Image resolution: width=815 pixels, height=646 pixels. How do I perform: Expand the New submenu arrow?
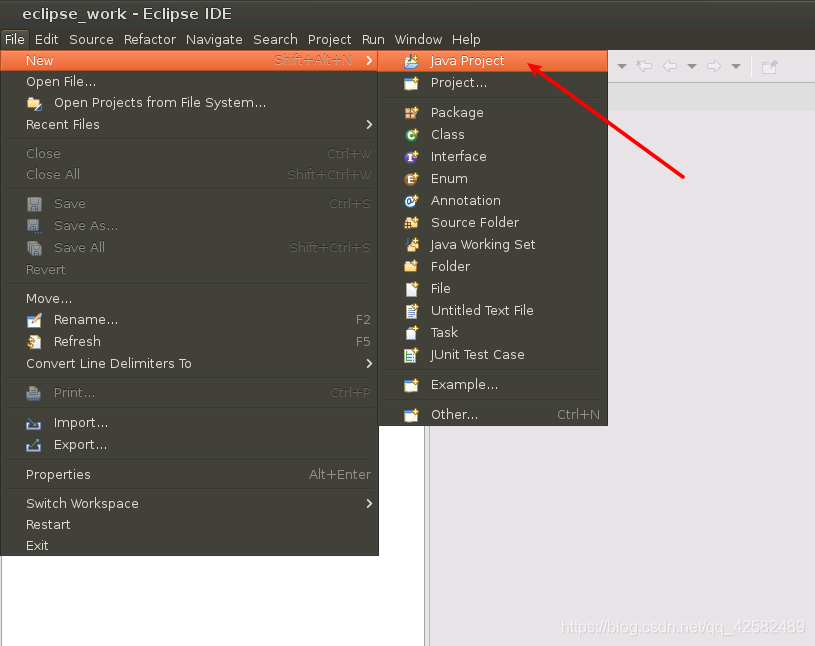tap(369, 60)
